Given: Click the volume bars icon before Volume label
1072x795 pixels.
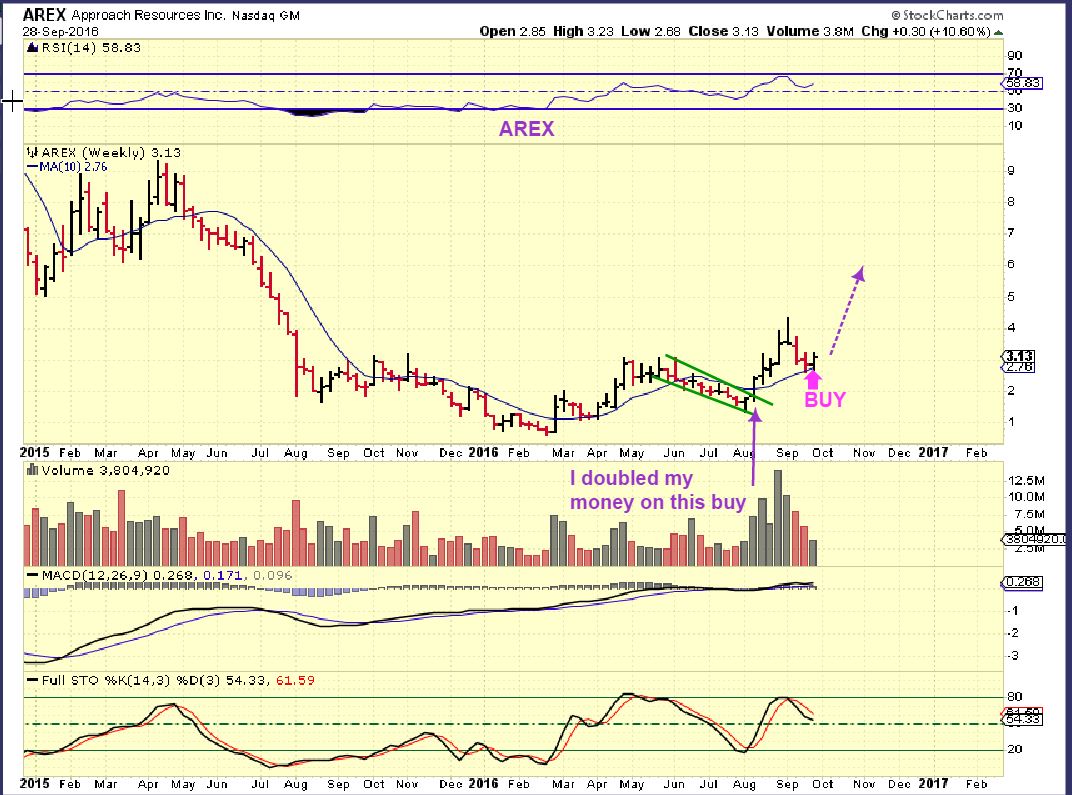Looking at the screenshot, I should 32,470.
